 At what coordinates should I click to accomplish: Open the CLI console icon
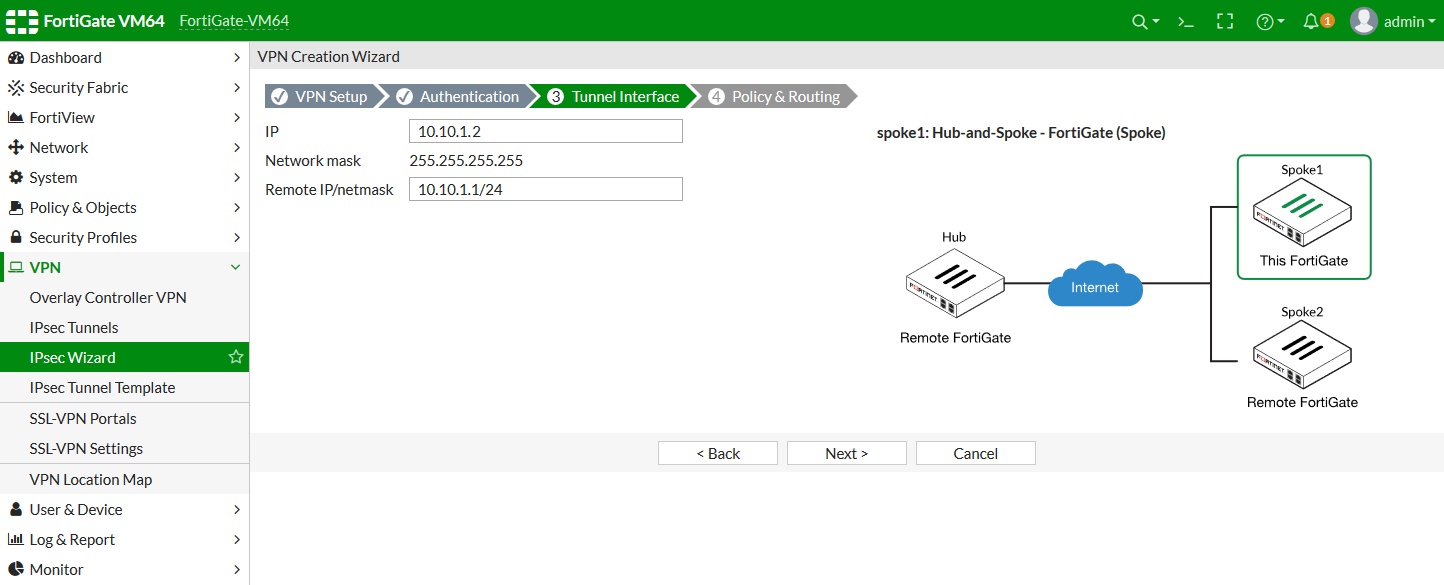[x=1186, y=21]
